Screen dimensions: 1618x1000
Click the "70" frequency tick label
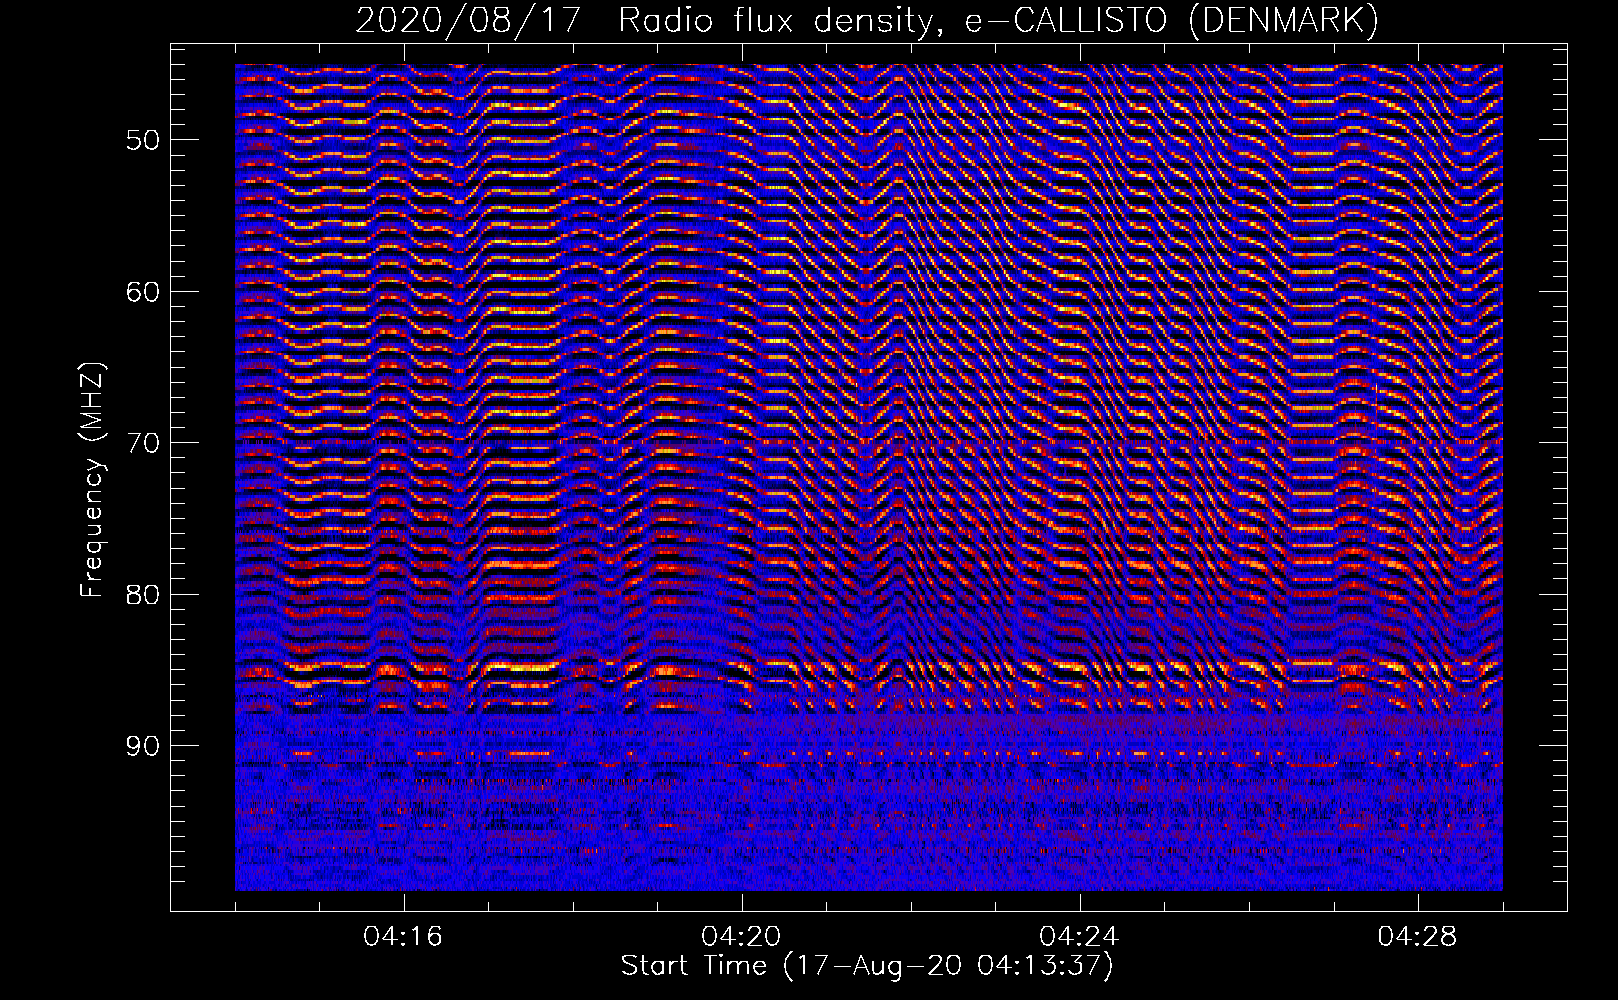click(143, 443)
